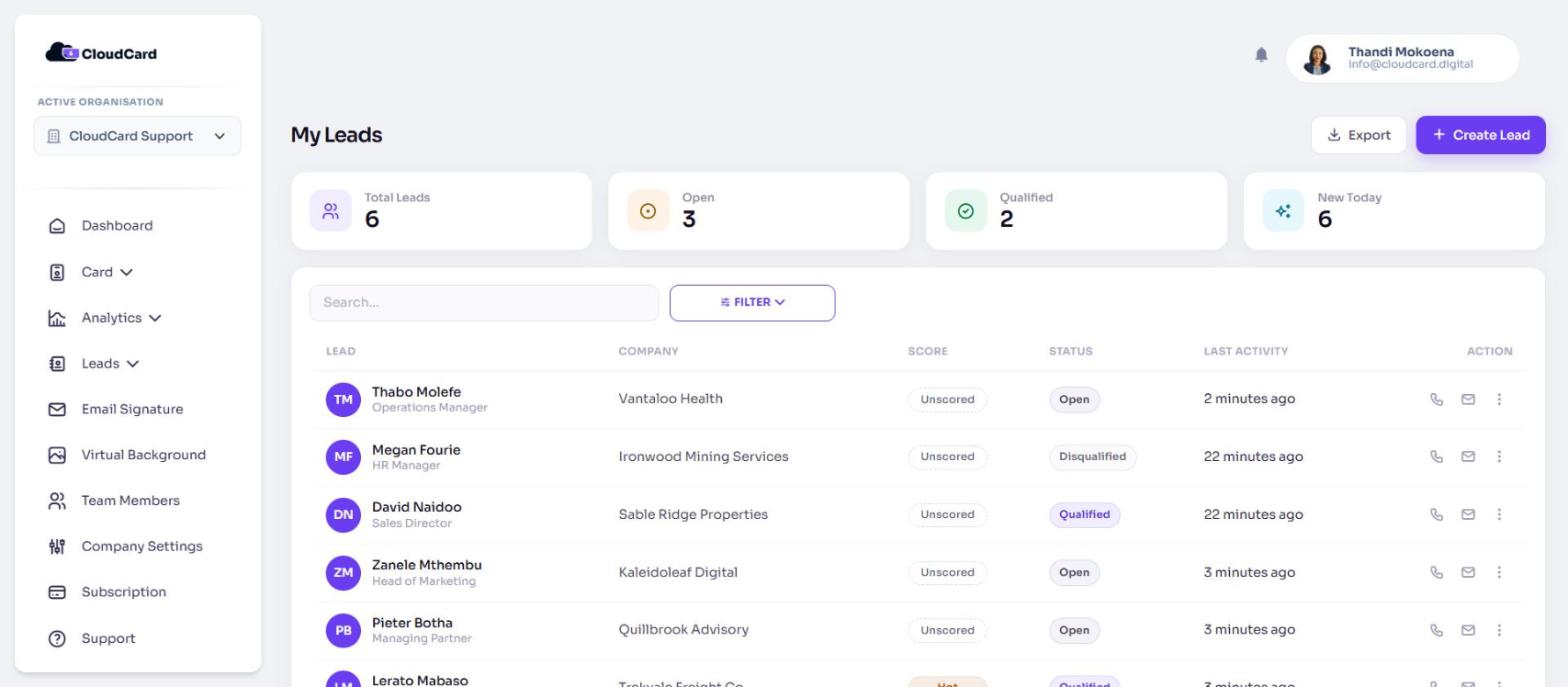1568x687 pixels.
Task: Email Megan Fourie via envelope icon
Action: [x=1468, y=457]
